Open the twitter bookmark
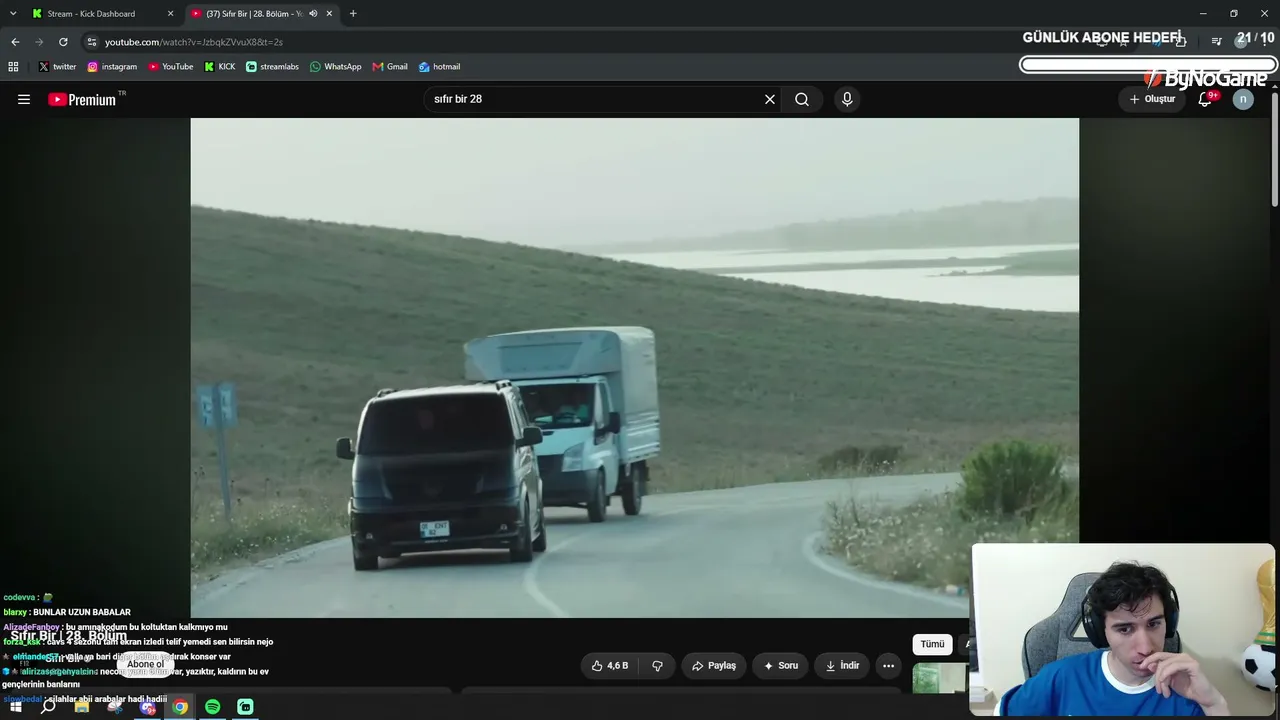 click(x=57, y=67)
